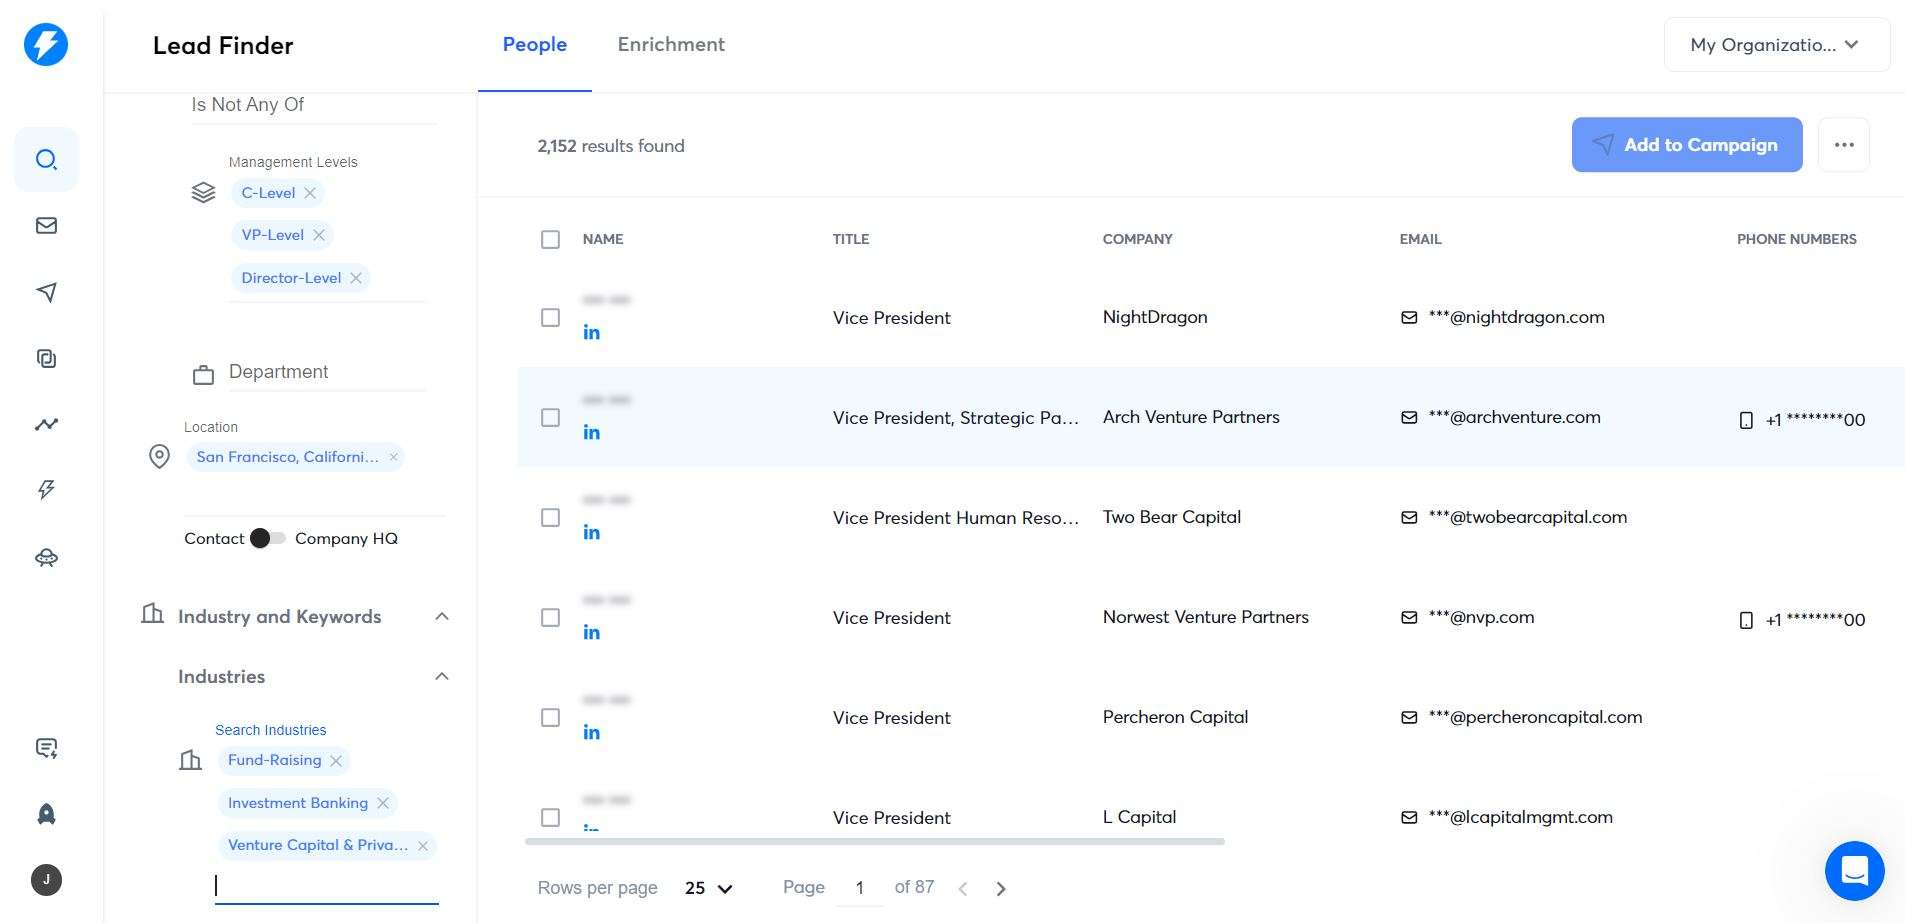The width and height of the screenshot is (1905, 923).
Task: Remove the Venture Capital & Private Equity tag
Action: (423, 846)
